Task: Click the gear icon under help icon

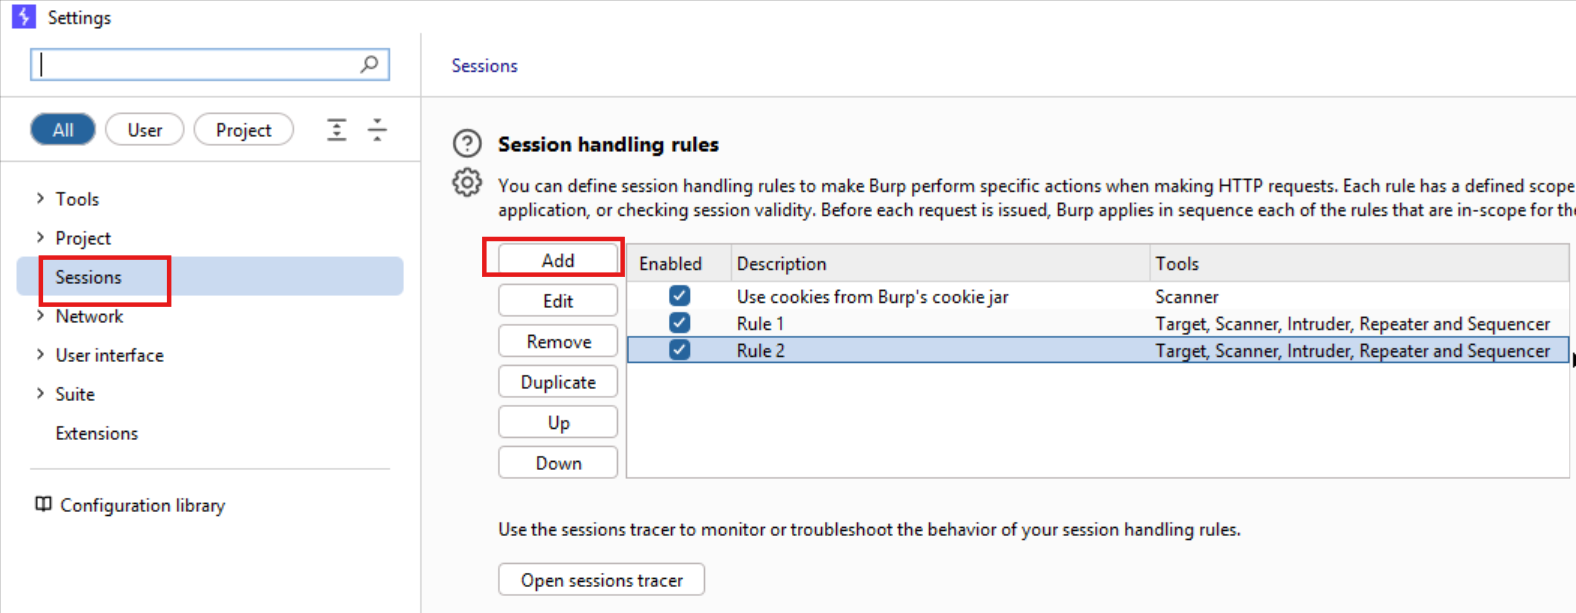Action: (467, 183)
